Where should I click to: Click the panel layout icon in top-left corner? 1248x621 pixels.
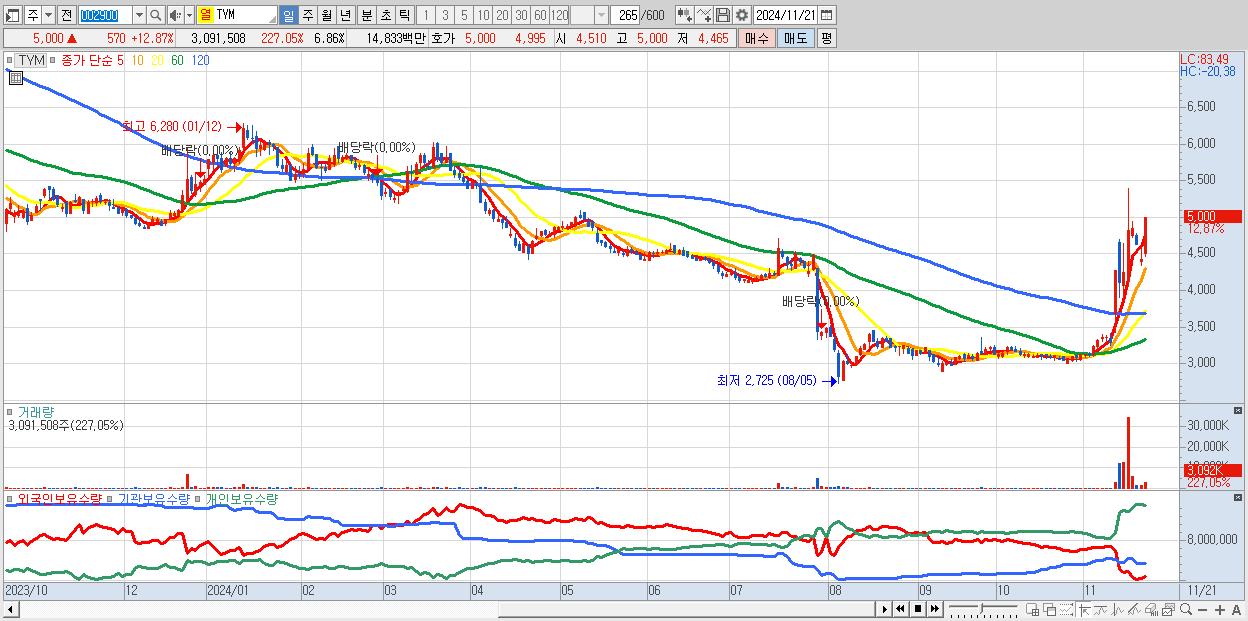coord(12,15)
